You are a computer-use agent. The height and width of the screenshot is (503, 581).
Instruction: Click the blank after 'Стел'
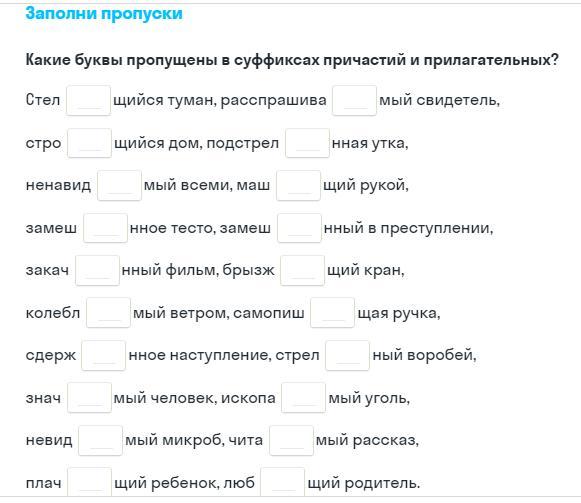point(88,100)
